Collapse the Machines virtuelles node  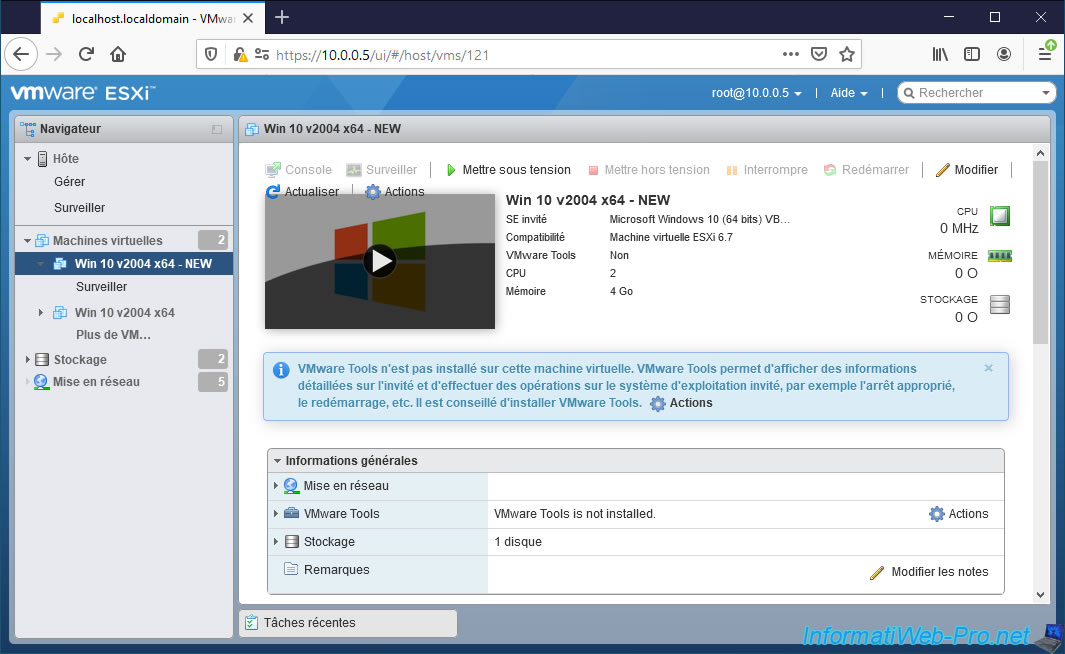[x=28, y=240]
